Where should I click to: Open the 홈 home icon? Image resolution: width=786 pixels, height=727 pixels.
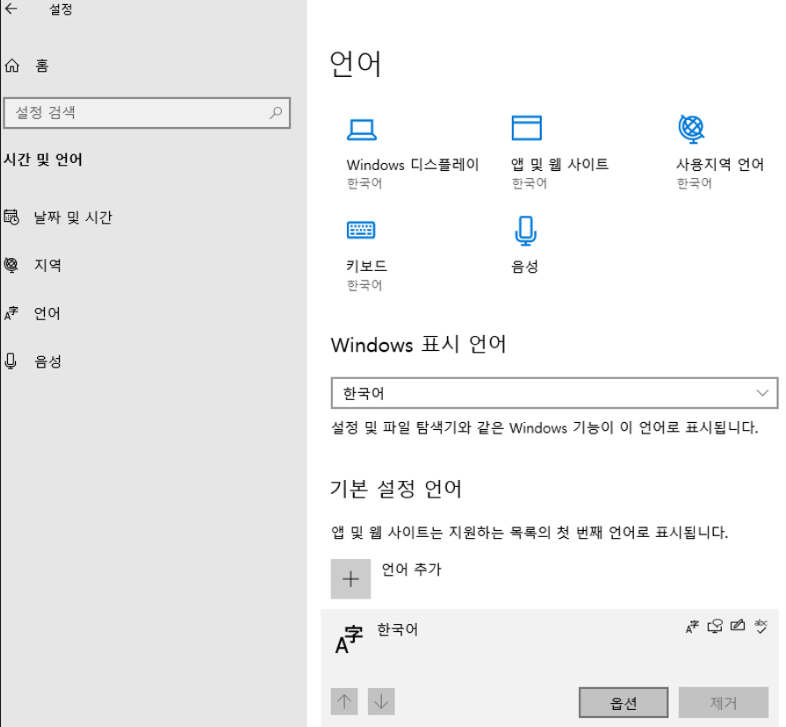[12, 66]
